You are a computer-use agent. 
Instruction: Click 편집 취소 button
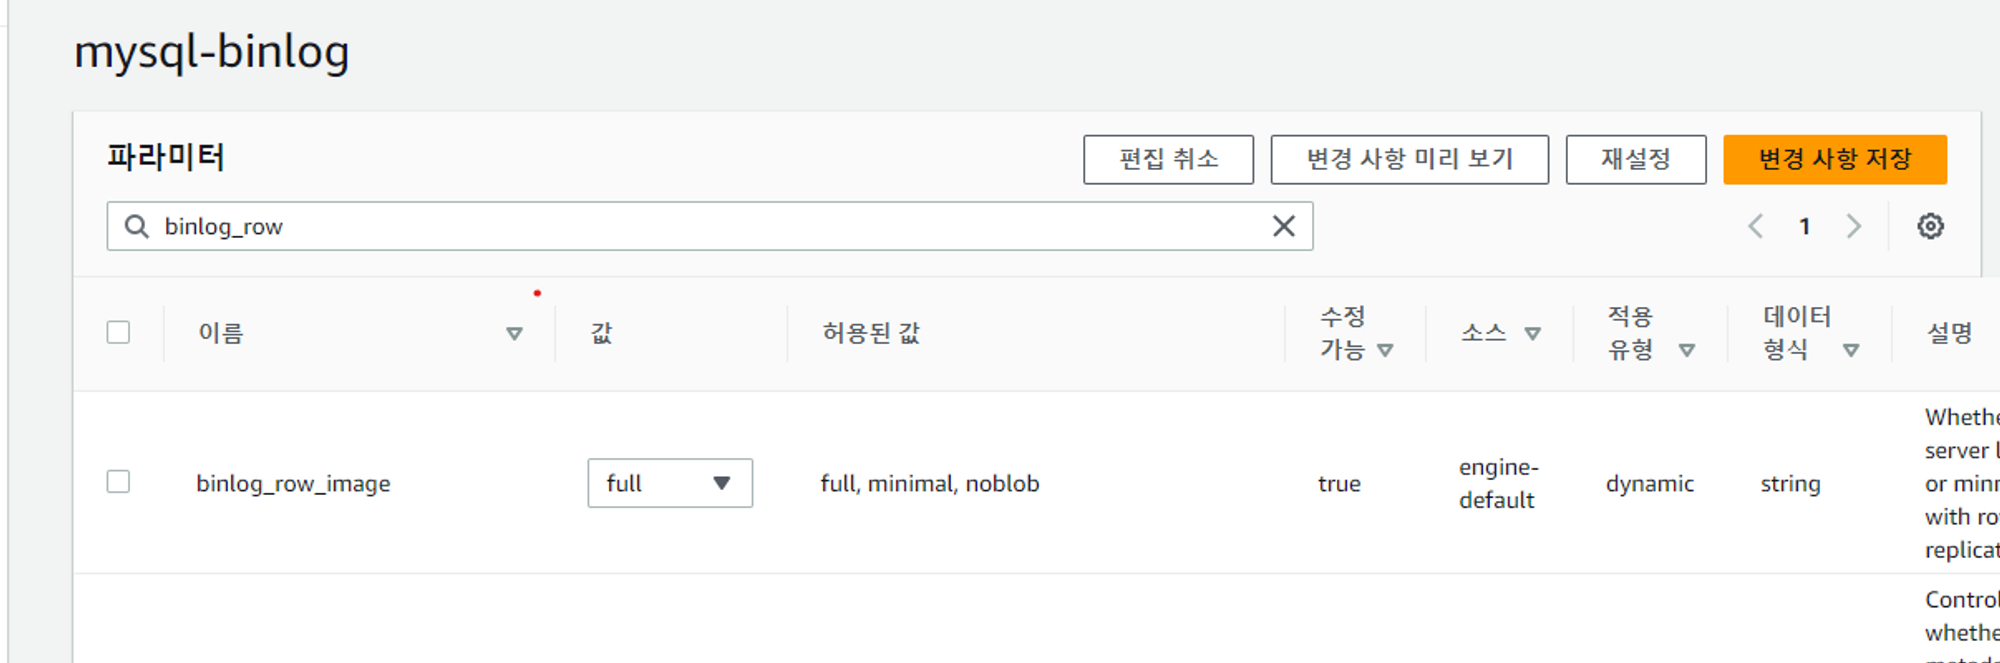tap(1168, 159)
